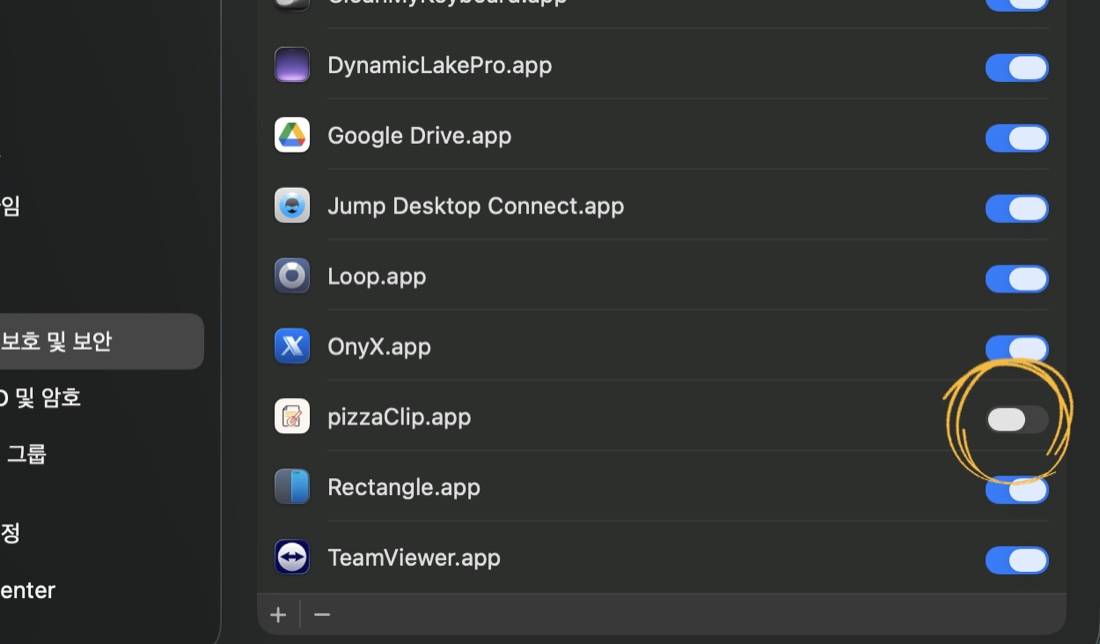This screenshot has height=644, width=1100.
Task: Click the Jump Desktop Connect app icon
Action: (292, 206)
